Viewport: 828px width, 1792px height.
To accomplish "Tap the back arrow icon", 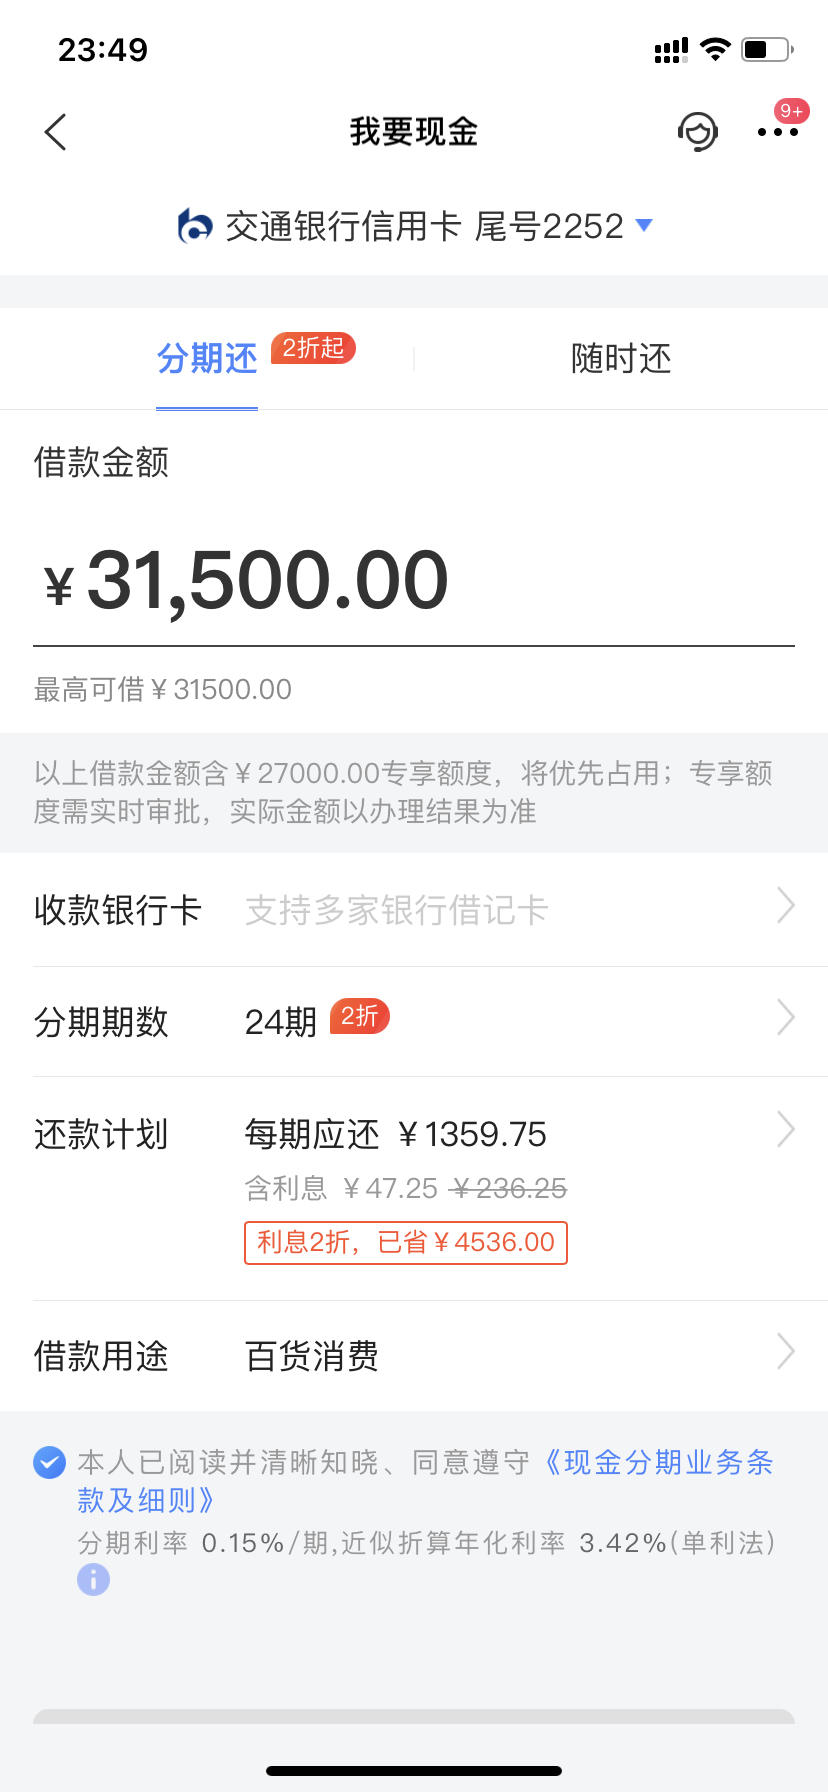I will point(56,132).
